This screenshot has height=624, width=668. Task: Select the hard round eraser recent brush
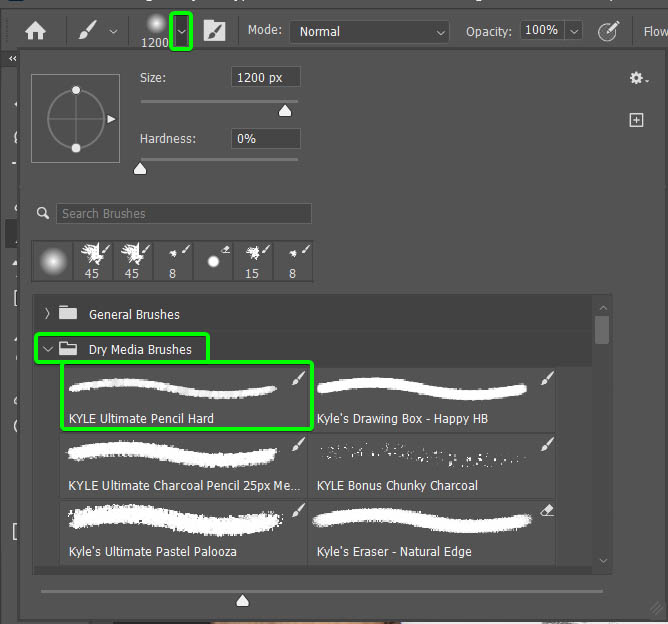click(213, 261)
